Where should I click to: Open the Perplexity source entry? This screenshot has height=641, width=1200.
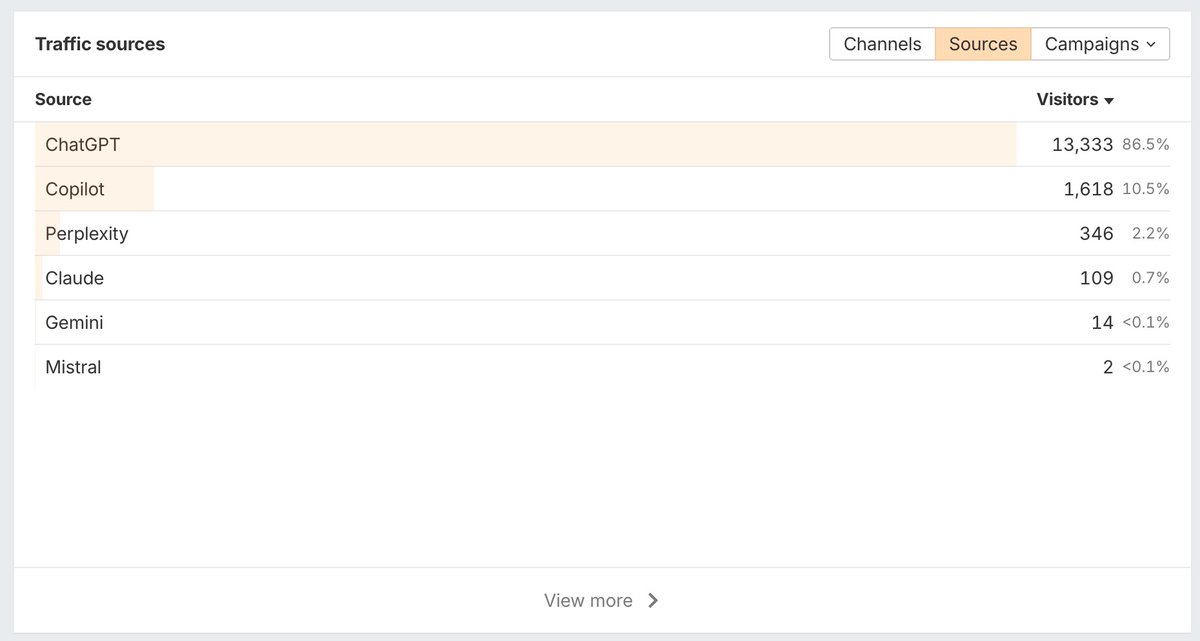87,234
